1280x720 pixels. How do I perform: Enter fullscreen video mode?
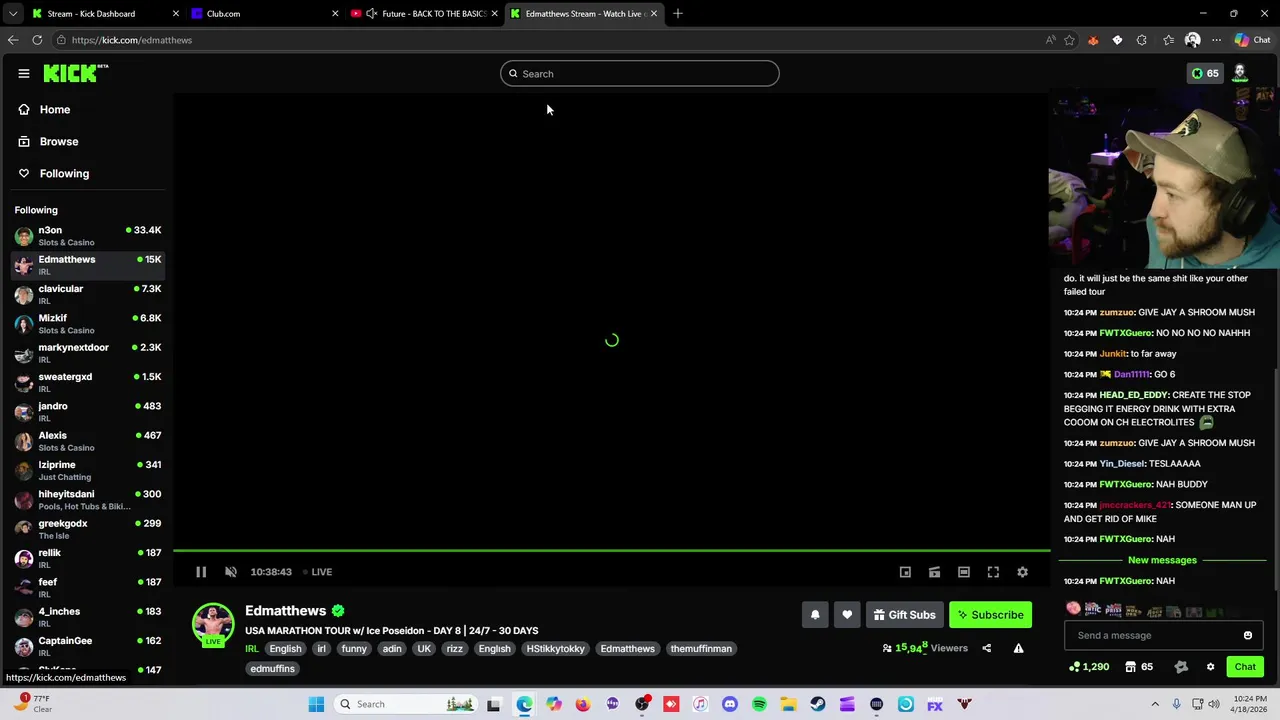coord(993,572)
